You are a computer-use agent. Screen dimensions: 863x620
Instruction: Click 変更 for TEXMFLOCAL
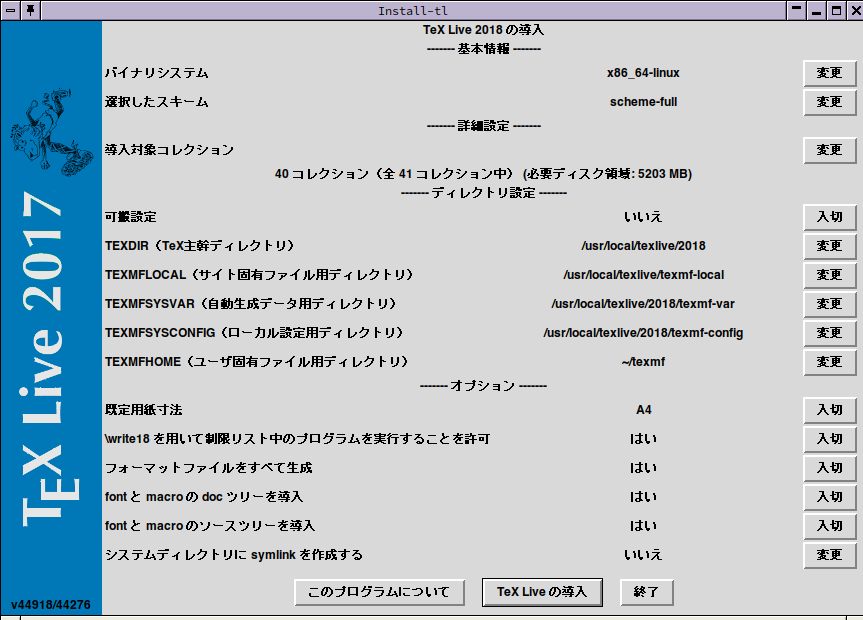click(829, 275)
